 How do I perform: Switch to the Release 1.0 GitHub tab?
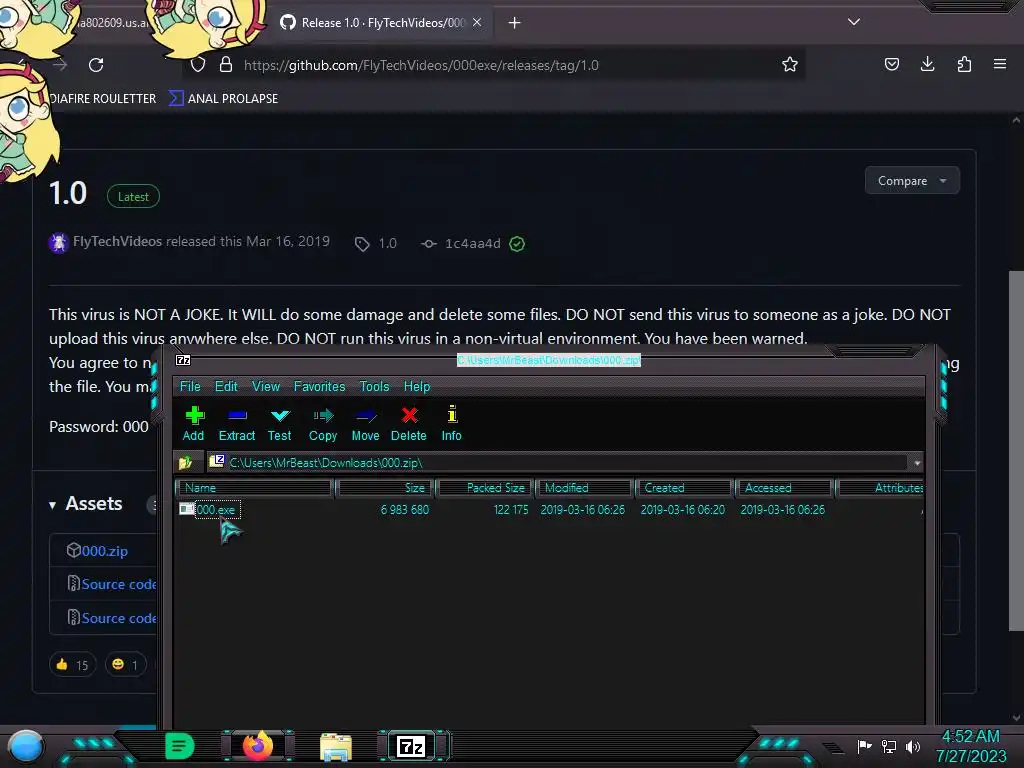click(382, 23)
